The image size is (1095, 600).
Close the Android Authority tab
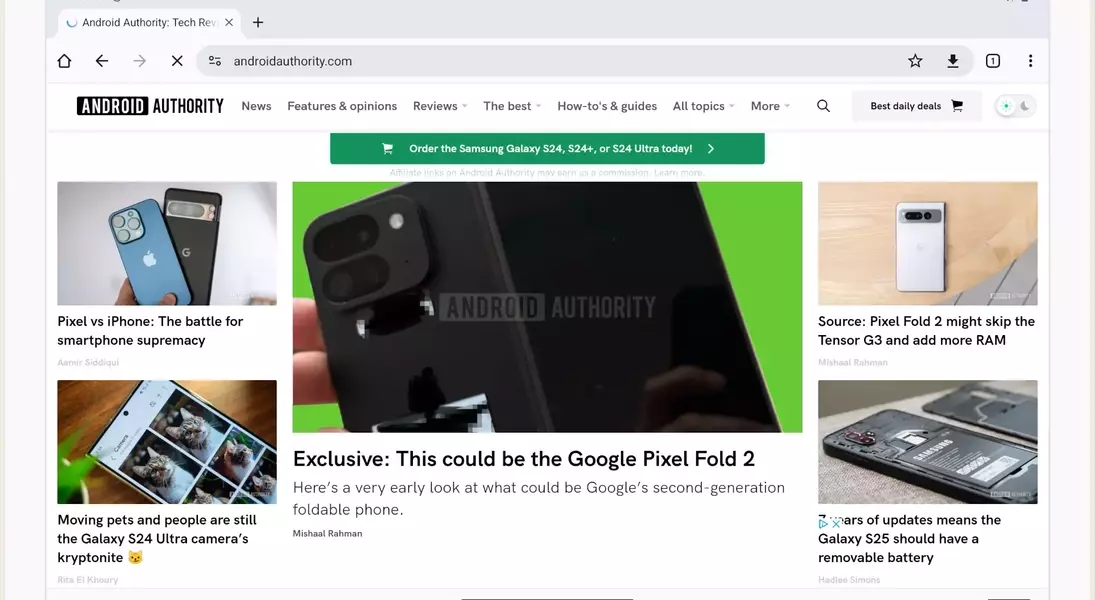tap(229, 22)
